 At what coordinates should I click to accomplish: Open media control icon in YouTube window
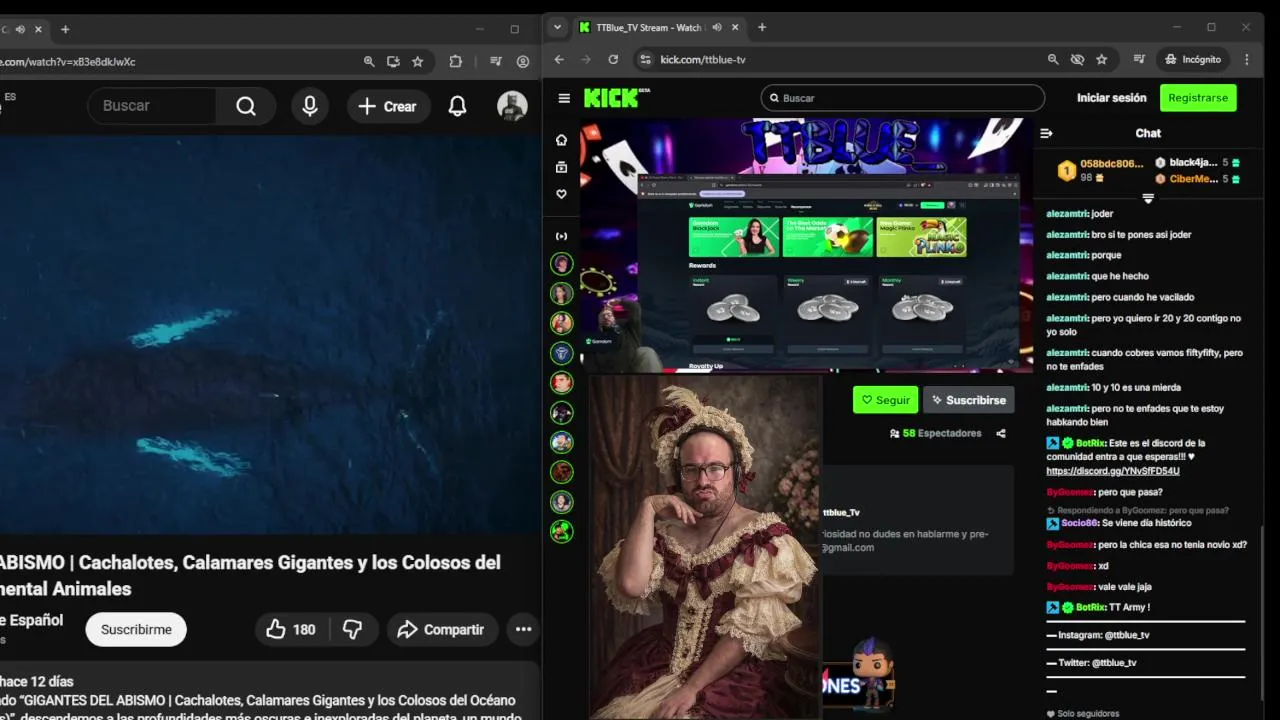[x=495, y=62]
